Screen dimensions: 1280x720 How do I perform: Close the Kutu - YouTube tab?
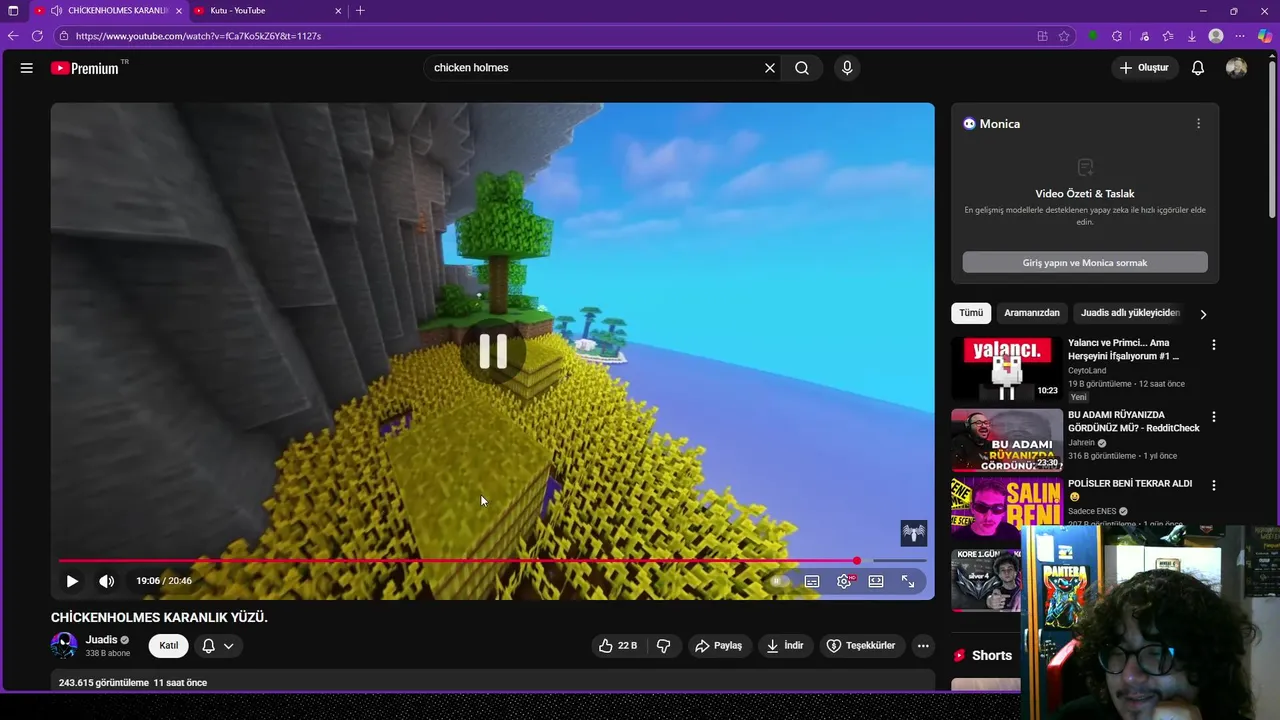[338, 11]
